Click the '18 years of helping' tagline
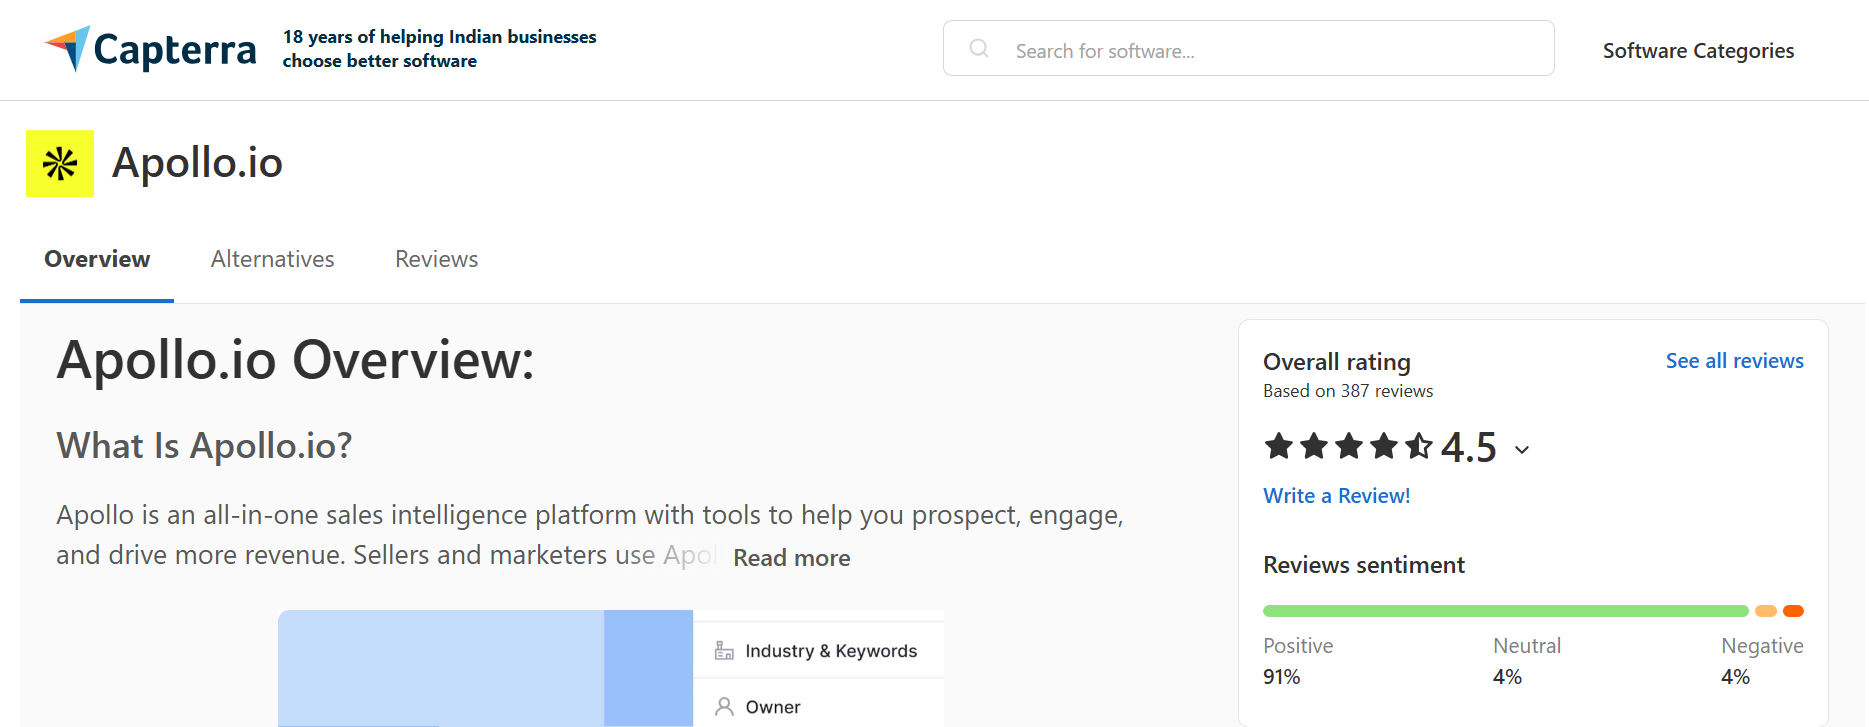Screen dimensions: 1869x727 click(439, 48)
